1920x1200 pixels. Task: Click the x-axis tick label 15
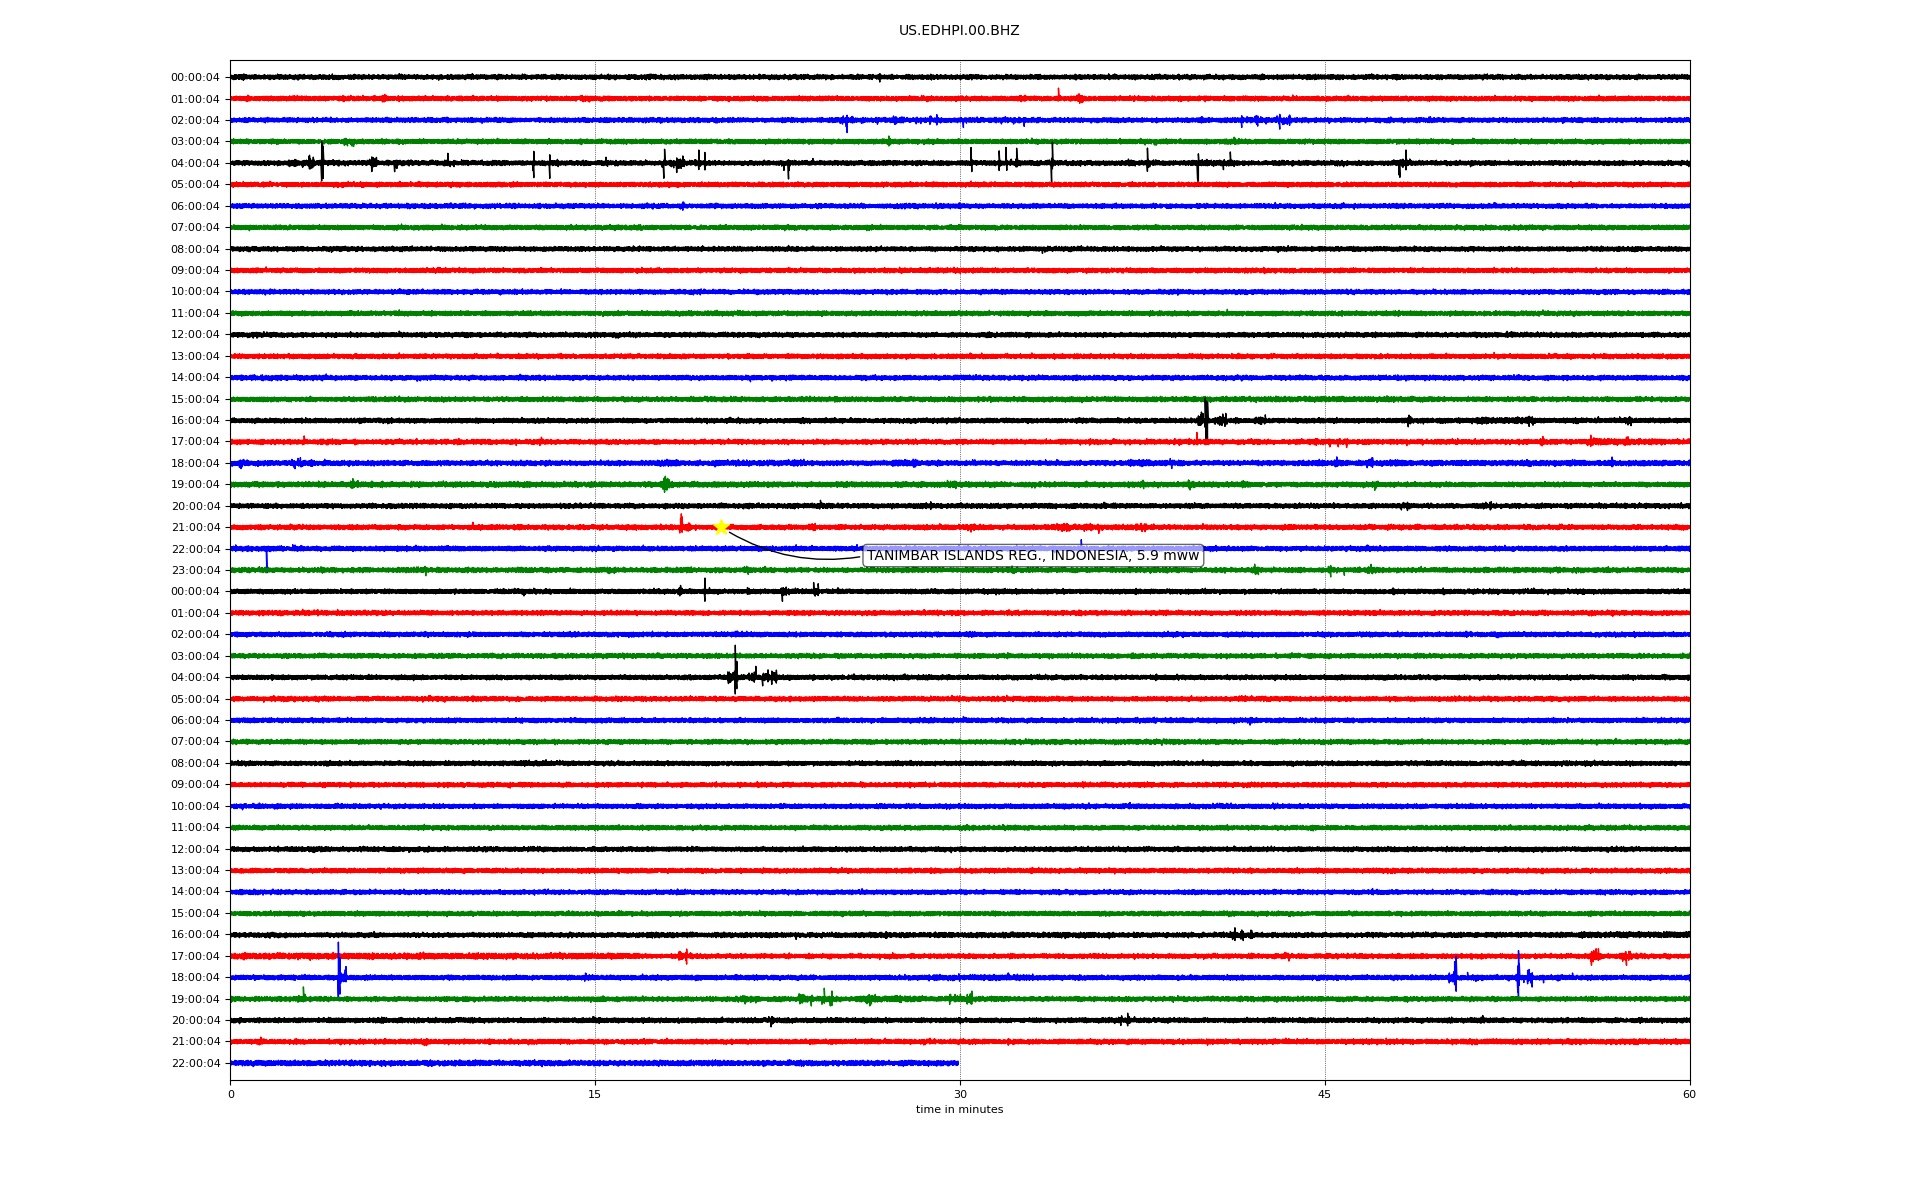(595, 1094)
